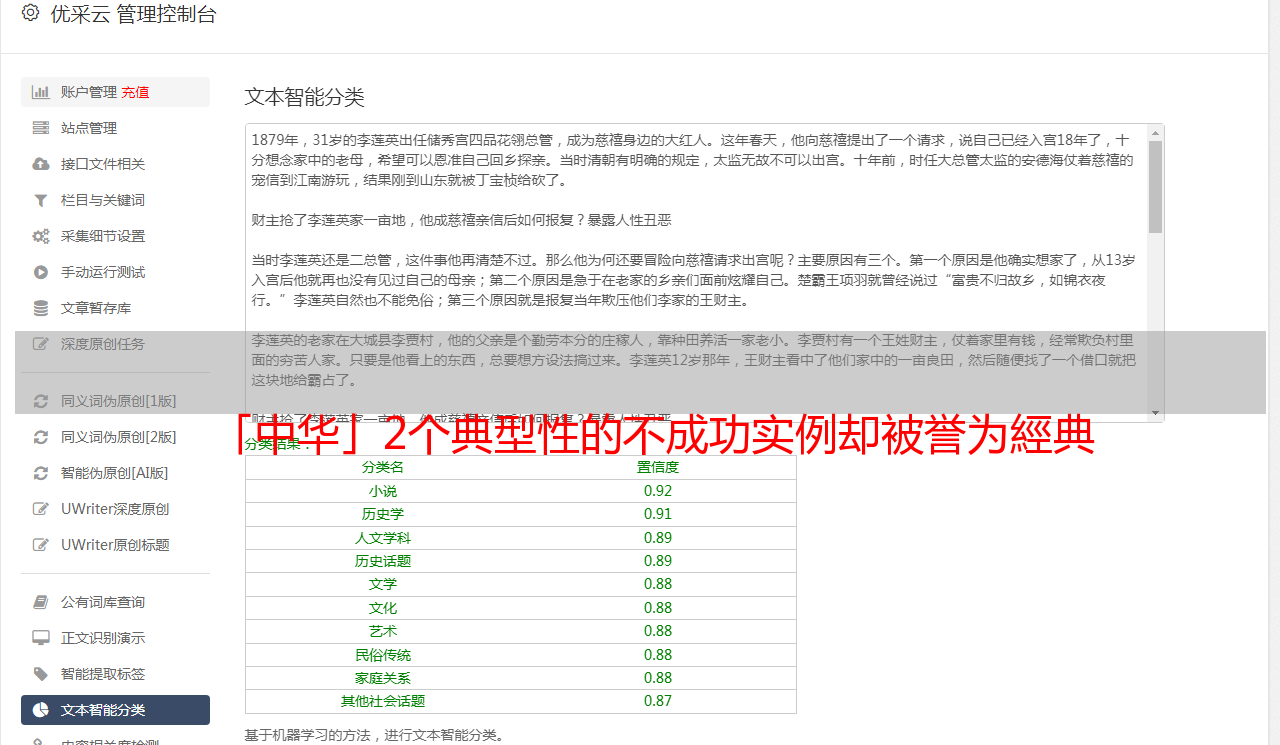Open 正文识别演示 page
Viewport: 1280px width, 745px height.
point(115,638)
